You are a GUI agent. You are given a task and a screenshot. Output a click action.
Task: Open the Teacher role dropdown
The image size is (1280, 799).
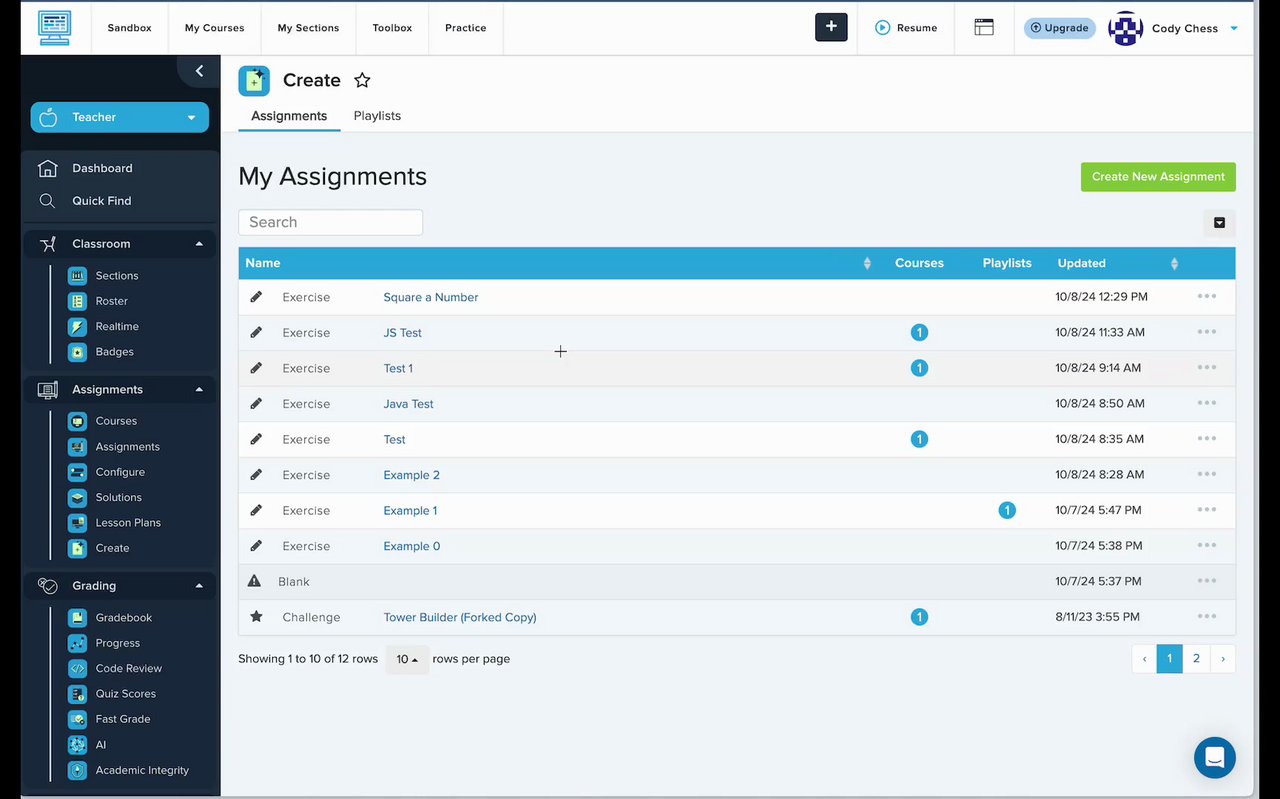(120, 117)
